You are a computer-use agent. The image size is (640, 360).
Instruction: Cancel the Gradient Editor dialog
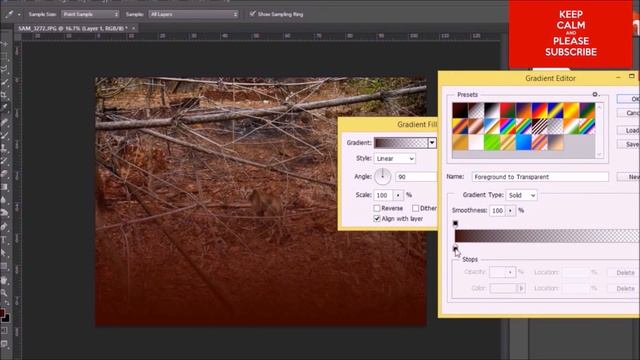click(x=629, y=113)
